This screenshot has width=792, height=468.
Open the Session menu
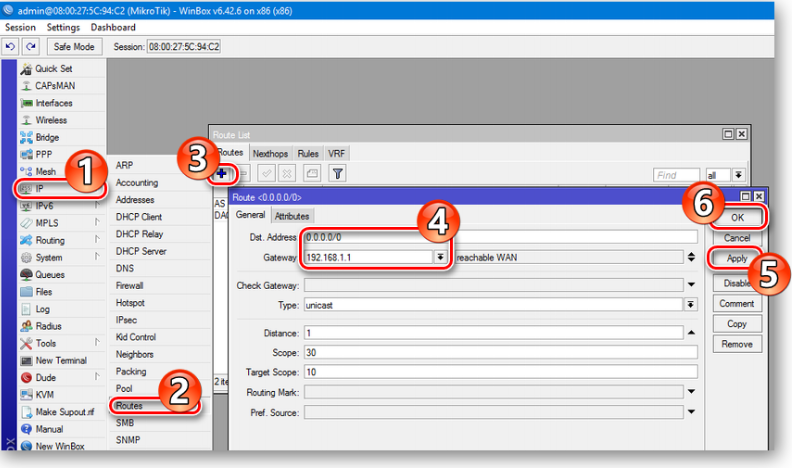20,27
